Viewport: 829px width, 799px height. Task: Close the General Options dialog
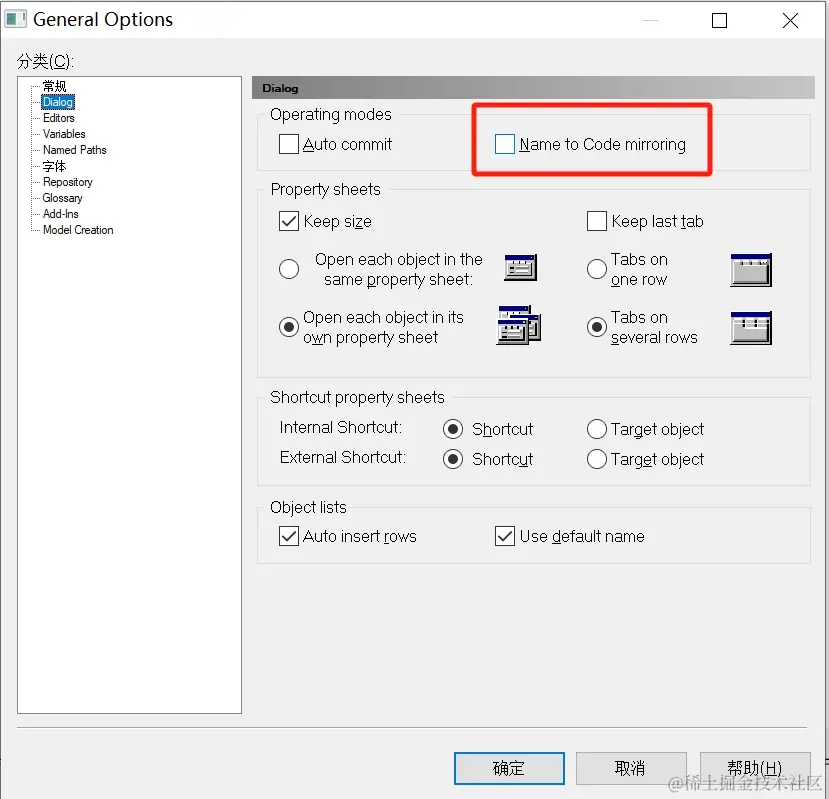pos(790,21)
